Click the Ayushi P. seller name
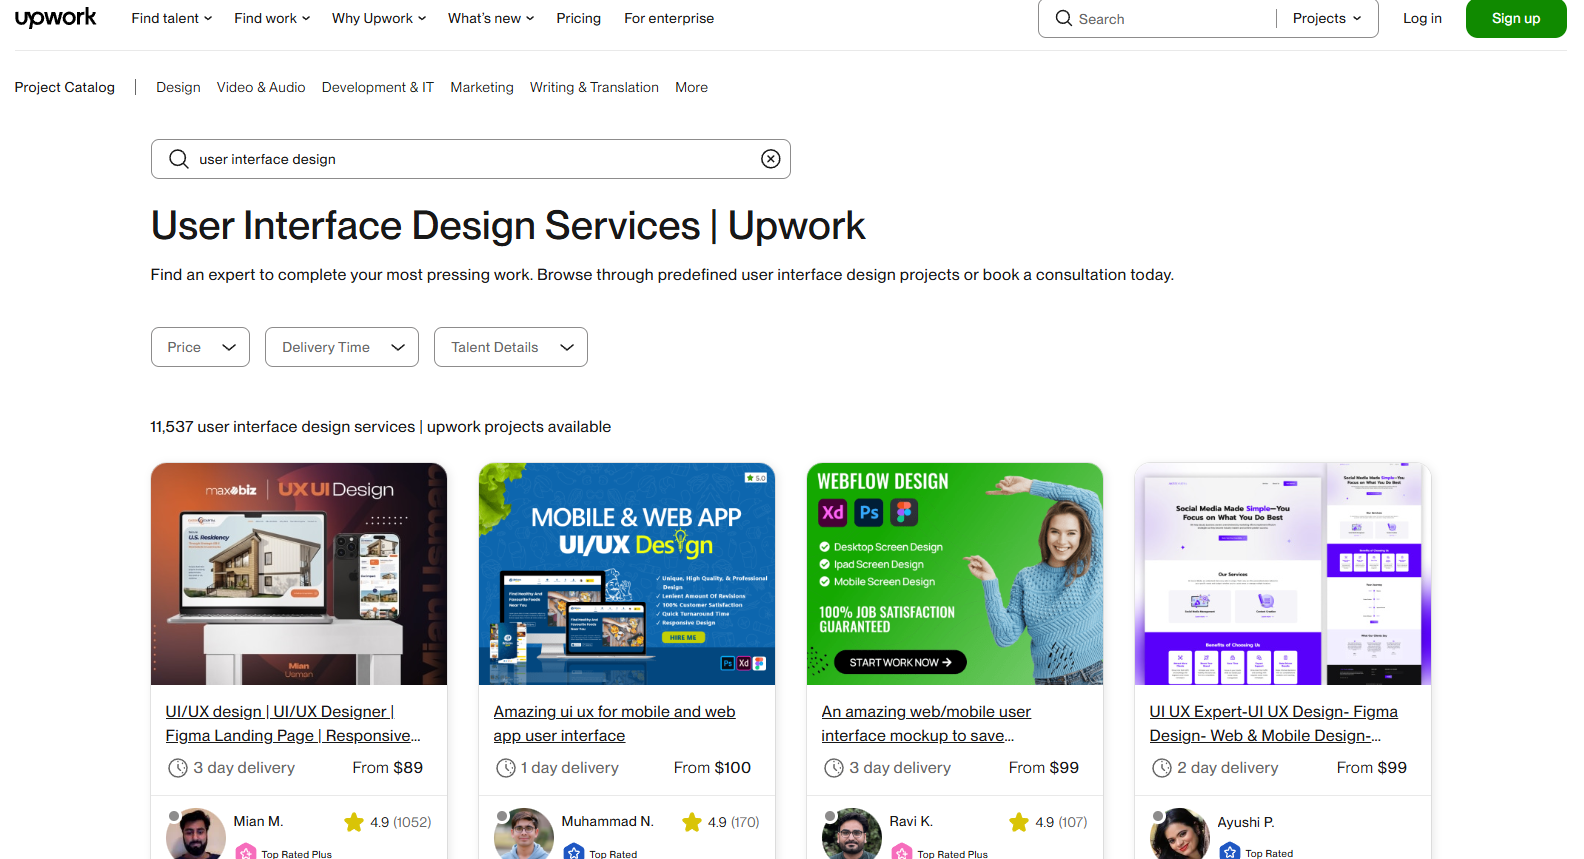The height and width of the screenshot is (859, 1584). (1246, 822)
